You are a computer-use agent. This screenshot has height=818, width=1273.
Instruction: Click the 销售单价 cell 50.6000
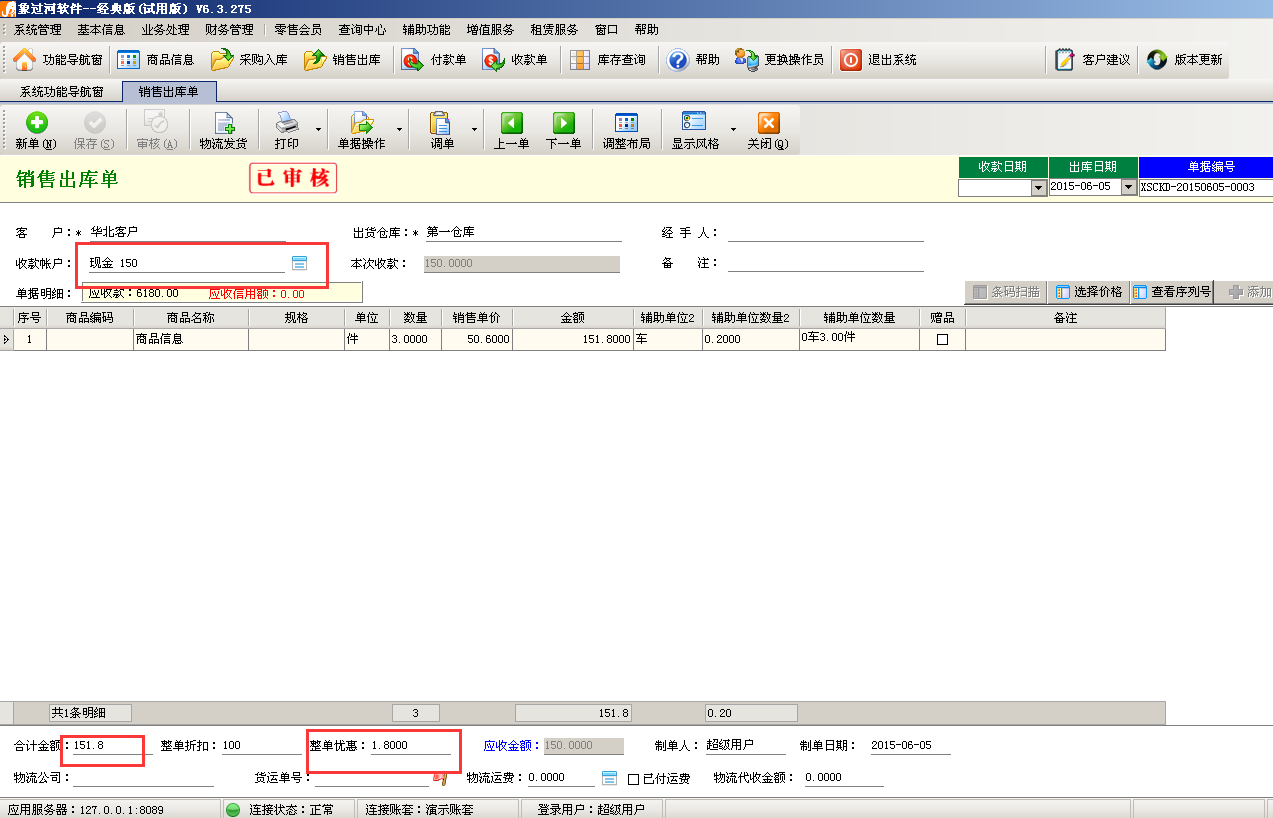pyautogui.click(x=476, y=339)
